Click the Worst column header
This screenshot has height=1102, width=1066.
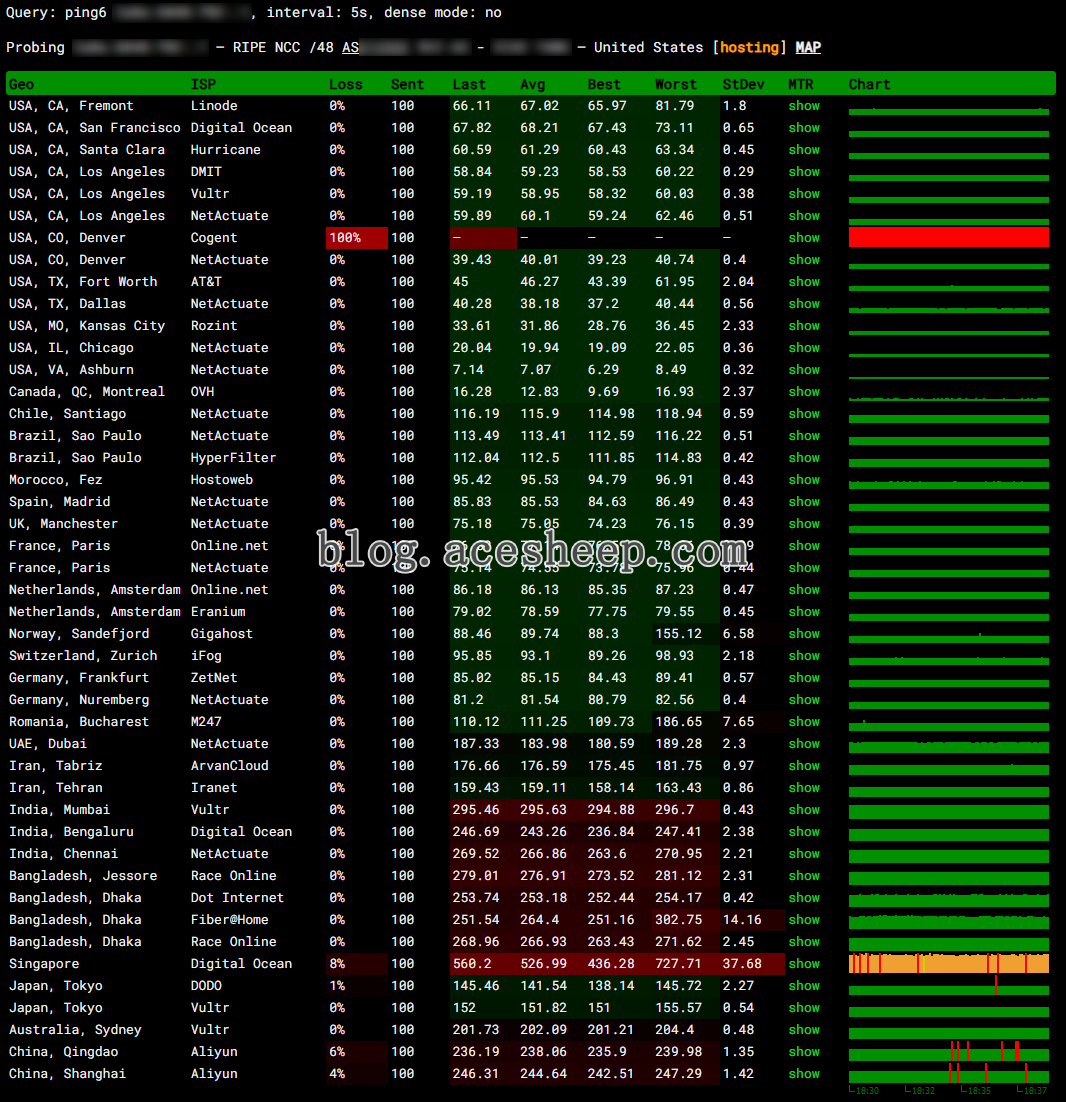(x=676, y=85)
